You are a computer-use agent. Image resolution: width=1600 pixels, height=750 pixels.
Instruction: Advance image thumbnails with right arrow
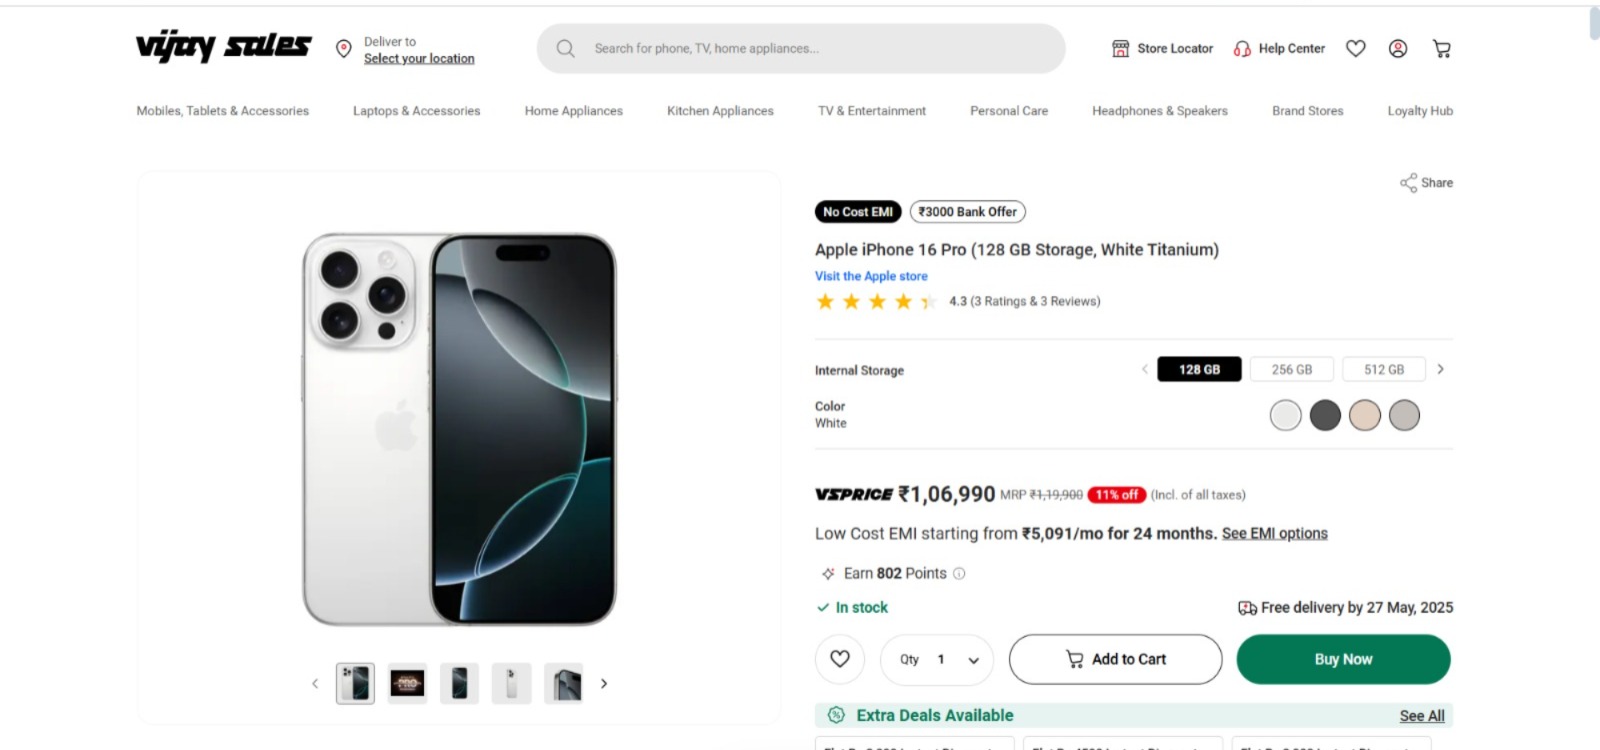pos(604,684)
